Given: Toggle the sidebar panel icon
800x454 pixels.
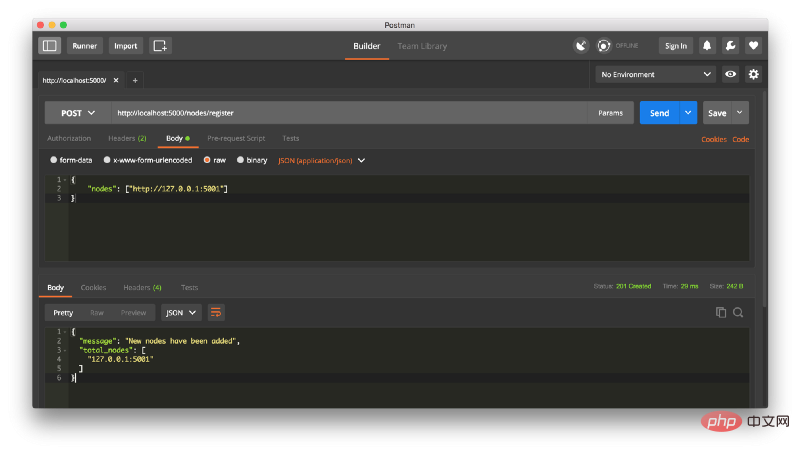Looking at the screenshot, I should tap(49, 45).
